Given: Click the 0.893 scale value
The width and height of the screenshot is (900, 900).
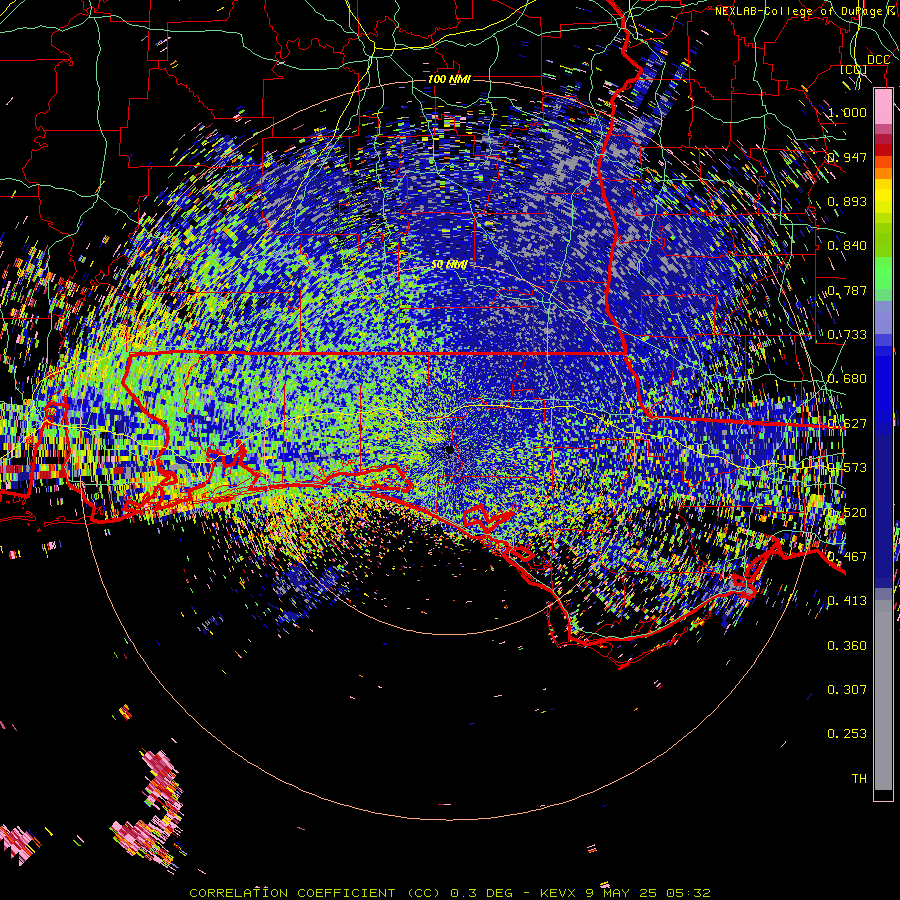Looking at the screenshot, I should [847, 201].
